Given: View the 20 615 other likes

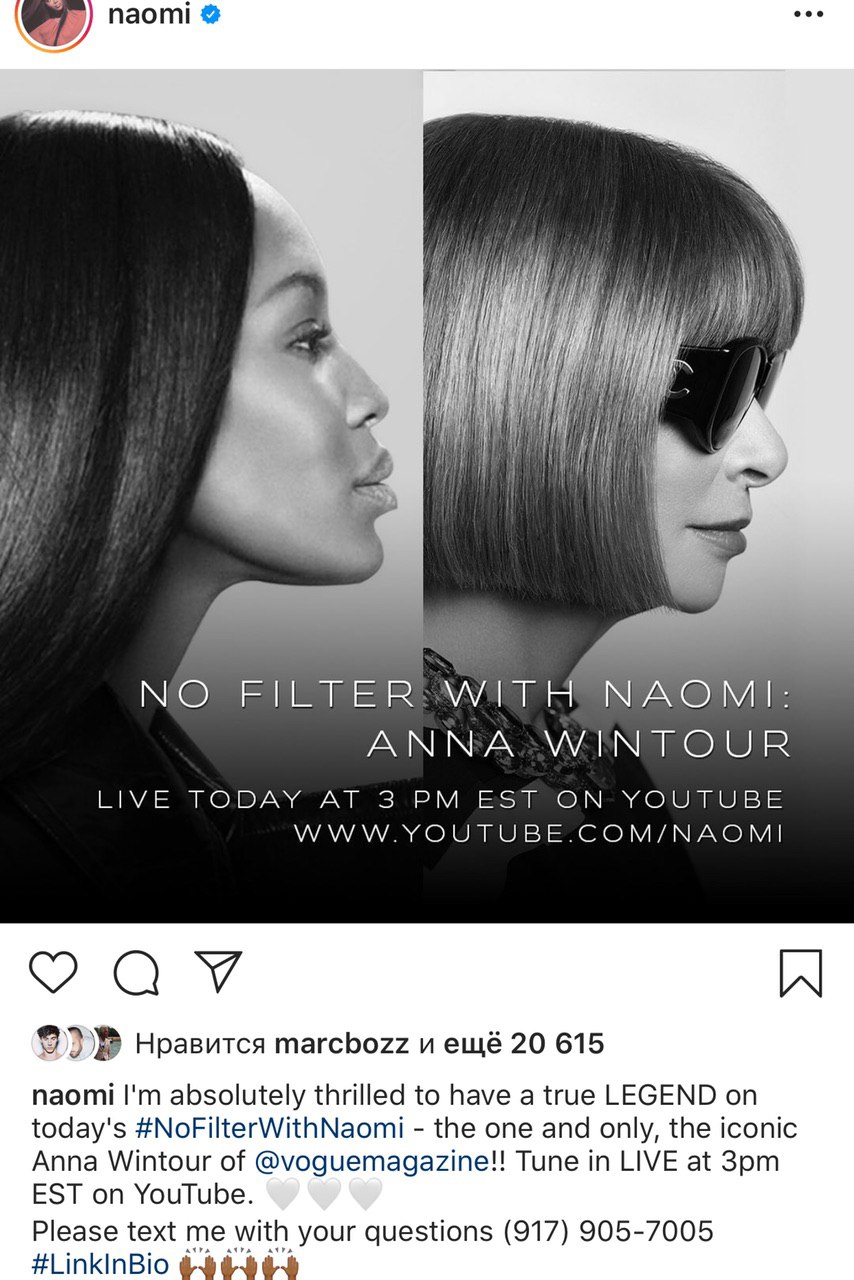Looking at the screenshot, I should click(524, 1045).
